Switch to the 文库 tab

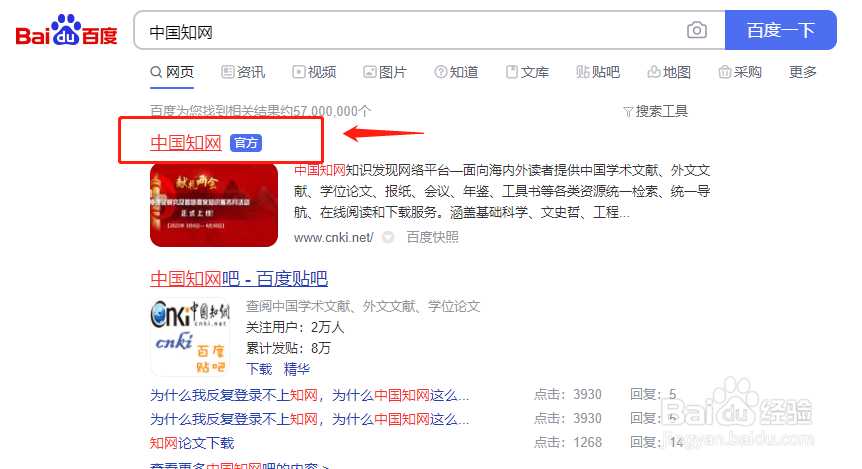tap(527, 72)
